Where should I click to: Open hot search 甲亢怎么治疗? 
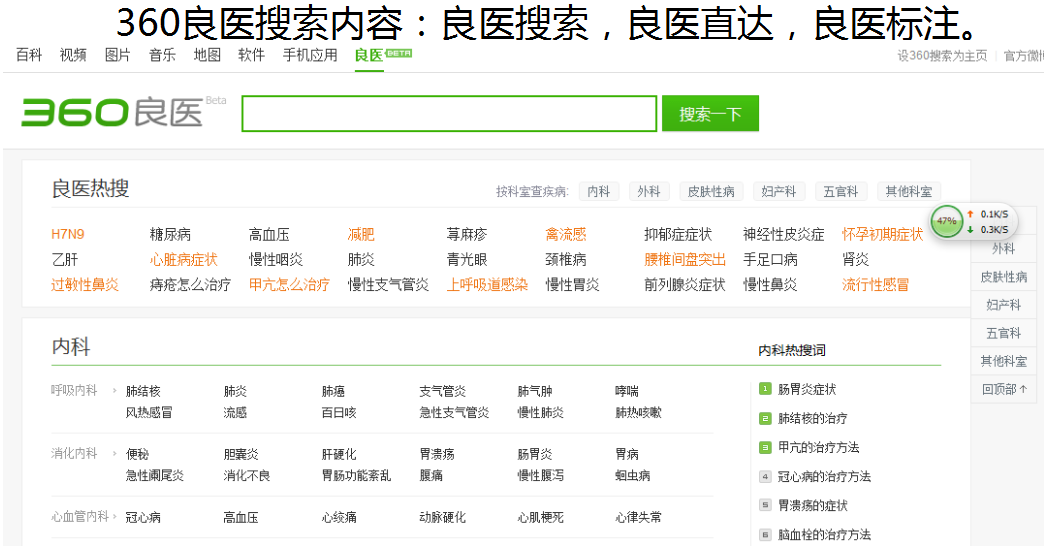[x=289, y=285]
